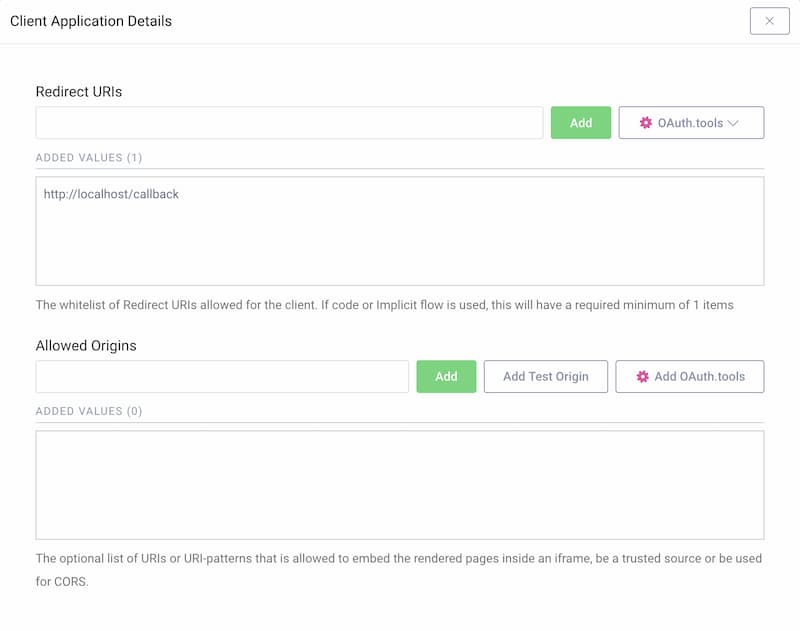Click the gear icon on OAuth.tools dropdown
This screenshot has height=631, width=800.
(645, 123)
